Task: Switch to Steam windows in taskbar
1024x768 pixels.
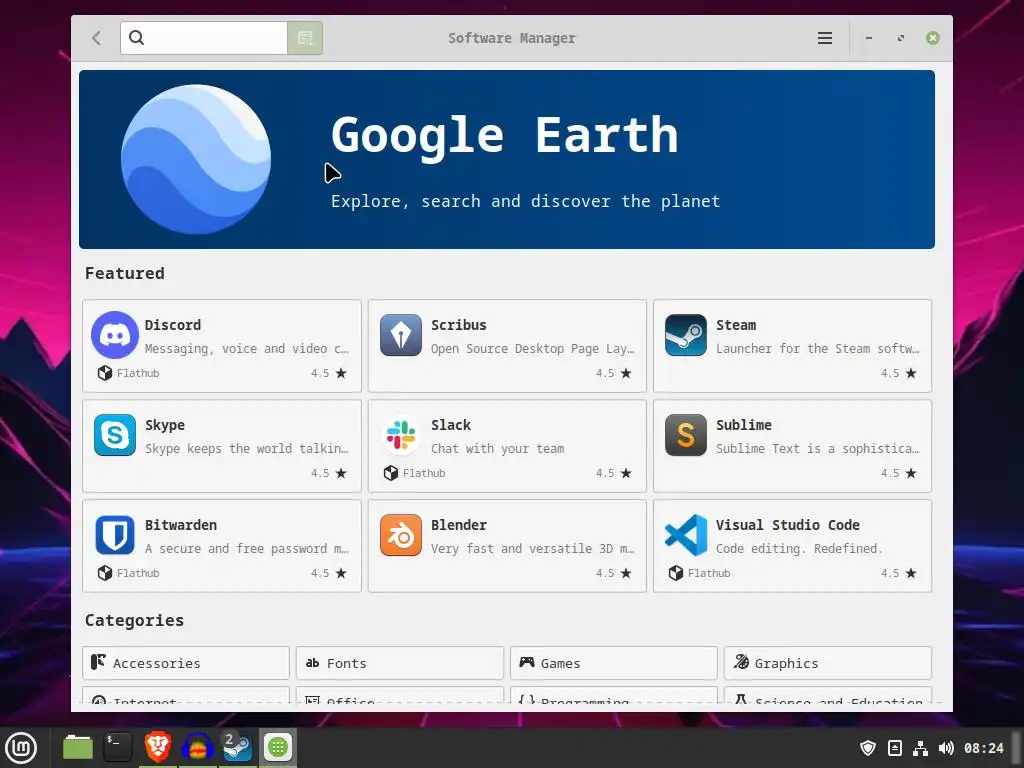Action: (238, 747)
